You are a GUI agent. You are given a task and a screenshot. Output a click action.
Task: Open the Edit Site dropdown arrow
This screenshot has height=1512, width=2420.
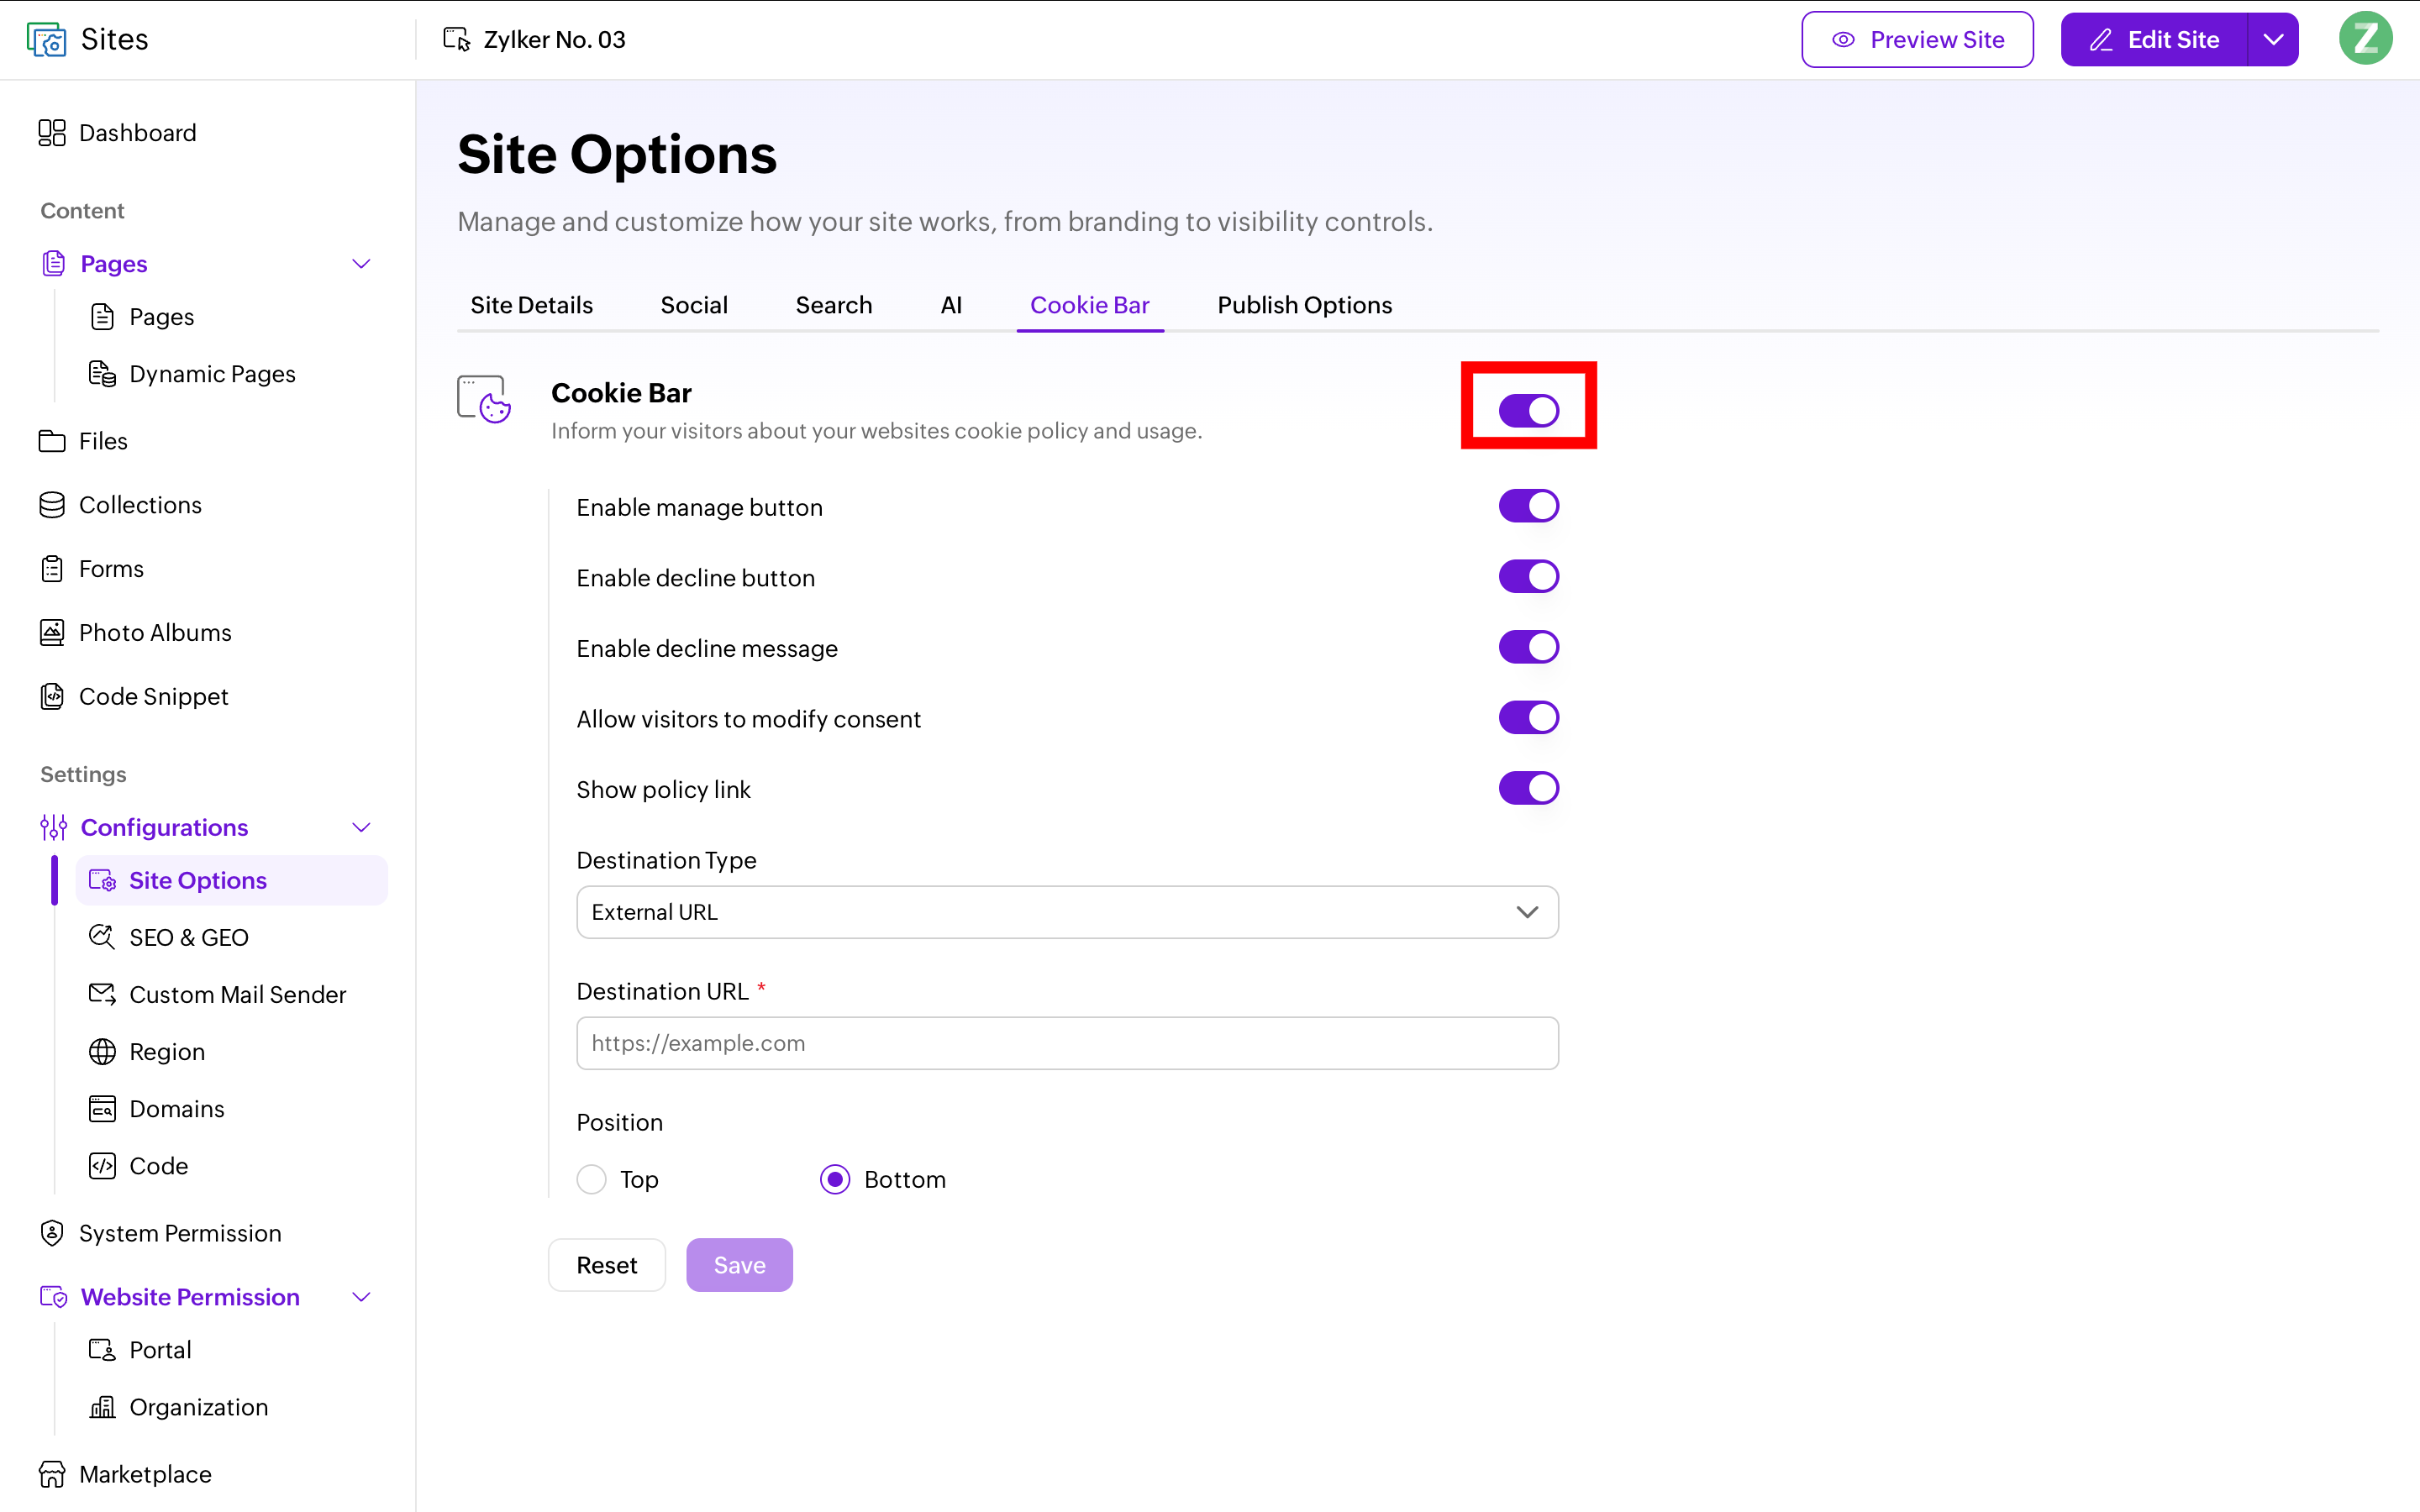2273,40
